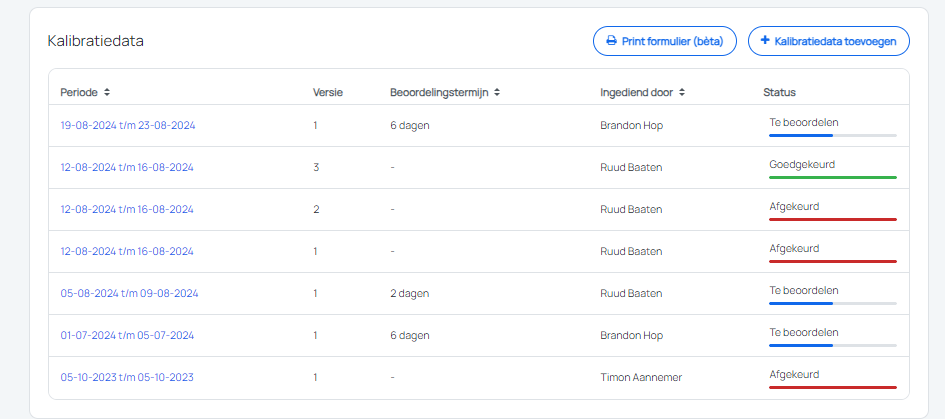The height and width of the screenshot is (419, 945).
Task: Open Print formulier (bèta)
Action: pos(665,41)
